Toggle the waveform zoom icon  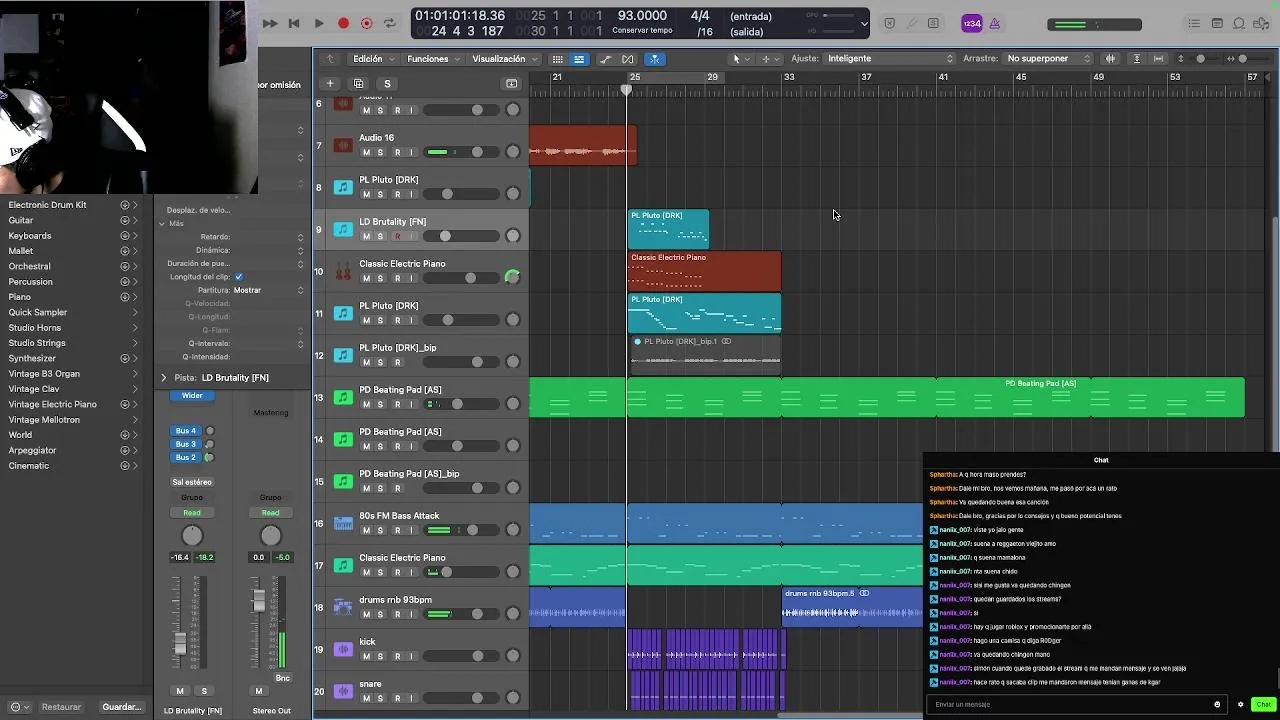click(x=1110, y=59)
